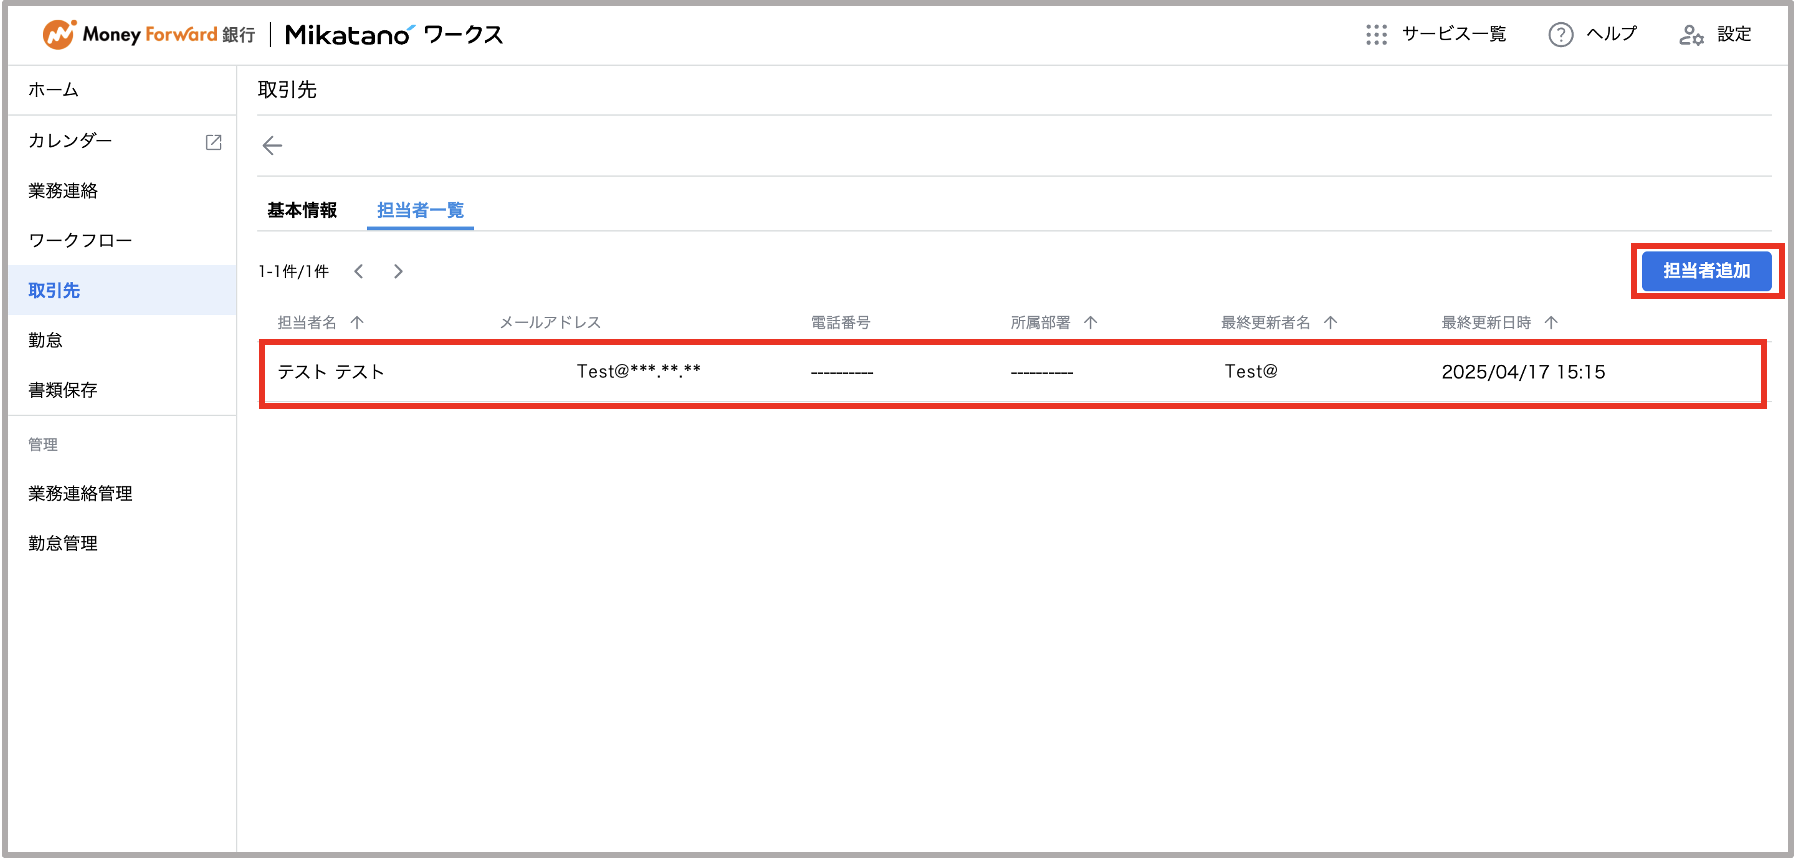The image size is (1796, 862).
Task: Open ホーム in the sidebar
Action: tap(54, 90)
